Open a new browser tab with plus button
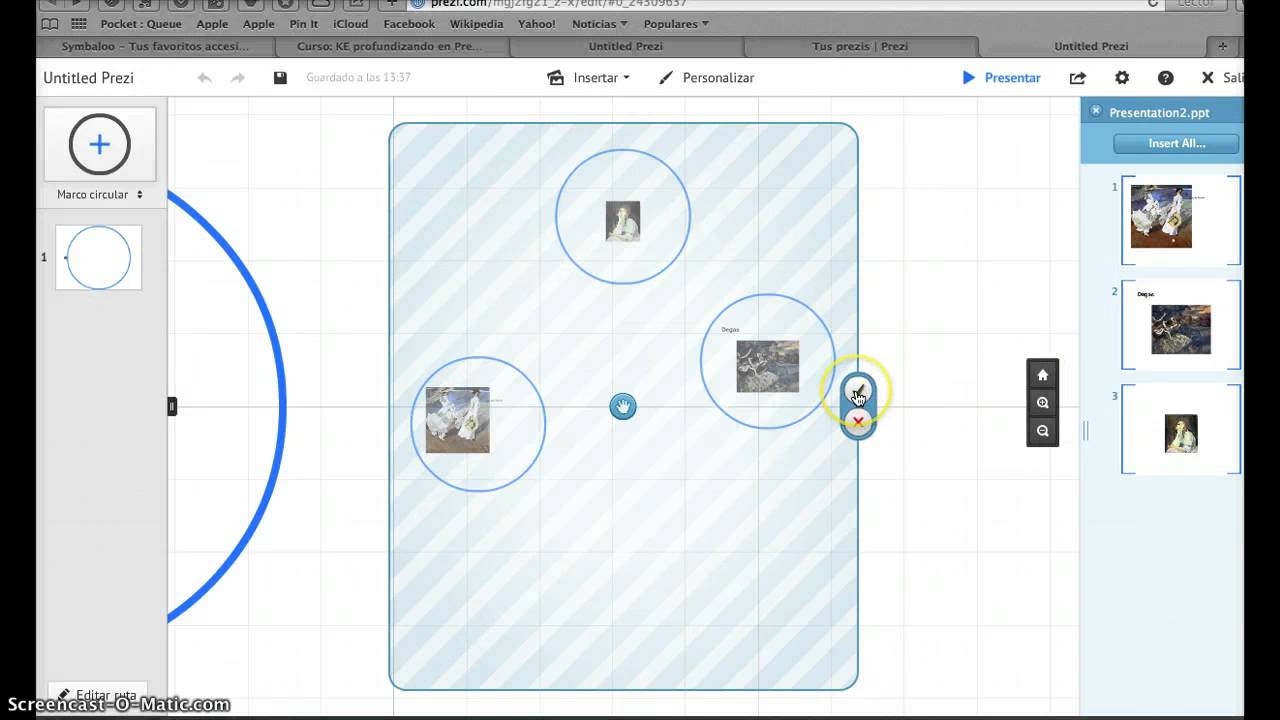 point(1222,46)
